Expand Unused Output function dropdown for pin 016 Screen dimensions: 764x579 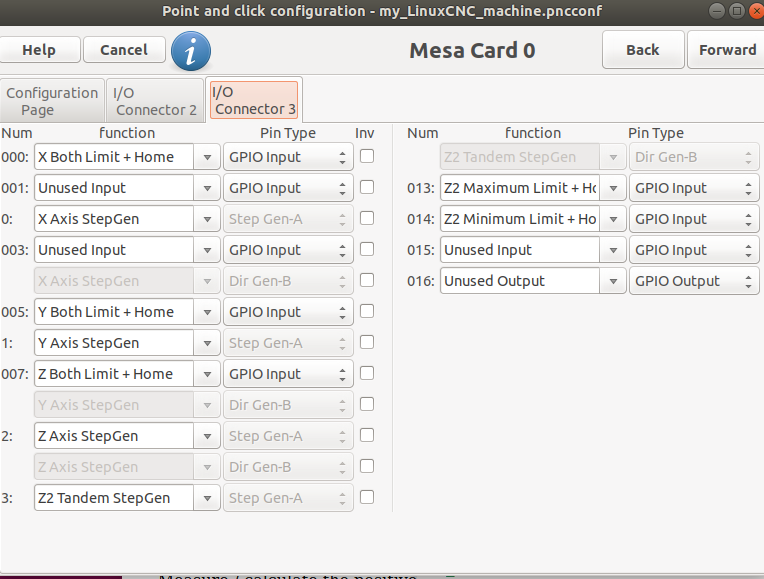click(x=613, y=281)
